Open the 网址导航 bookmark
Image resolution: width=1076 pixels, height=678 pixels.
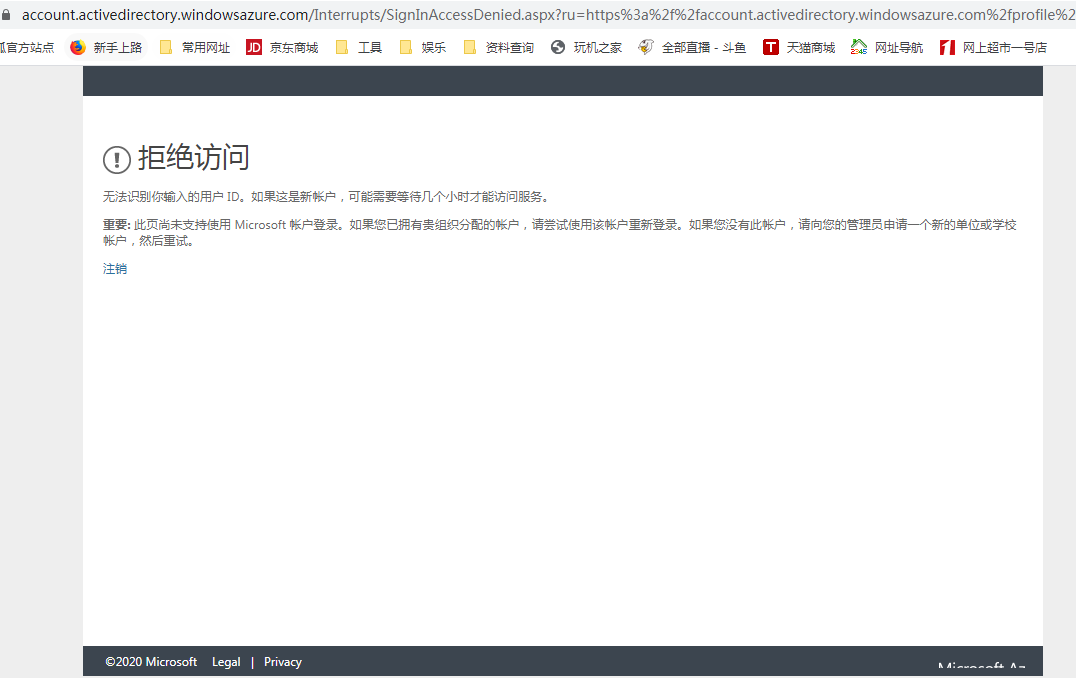coord(887,47)
